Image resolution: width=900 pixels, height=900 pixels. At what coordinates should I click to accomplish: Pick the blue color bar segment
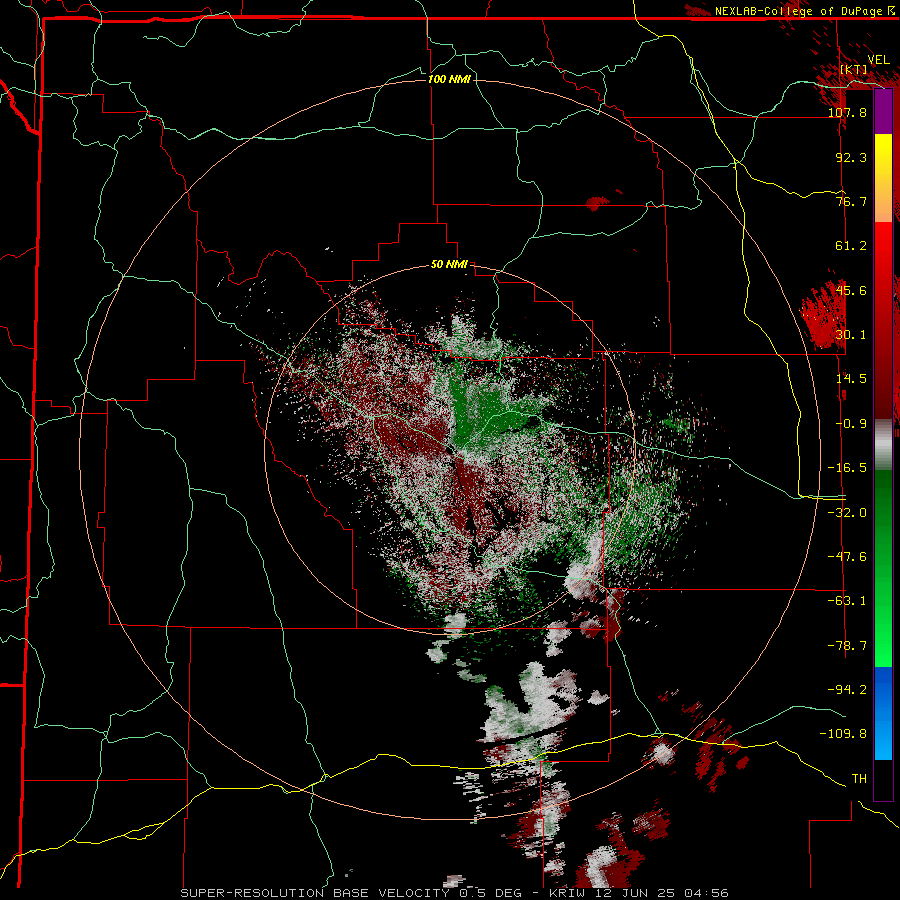click(883, 713)
